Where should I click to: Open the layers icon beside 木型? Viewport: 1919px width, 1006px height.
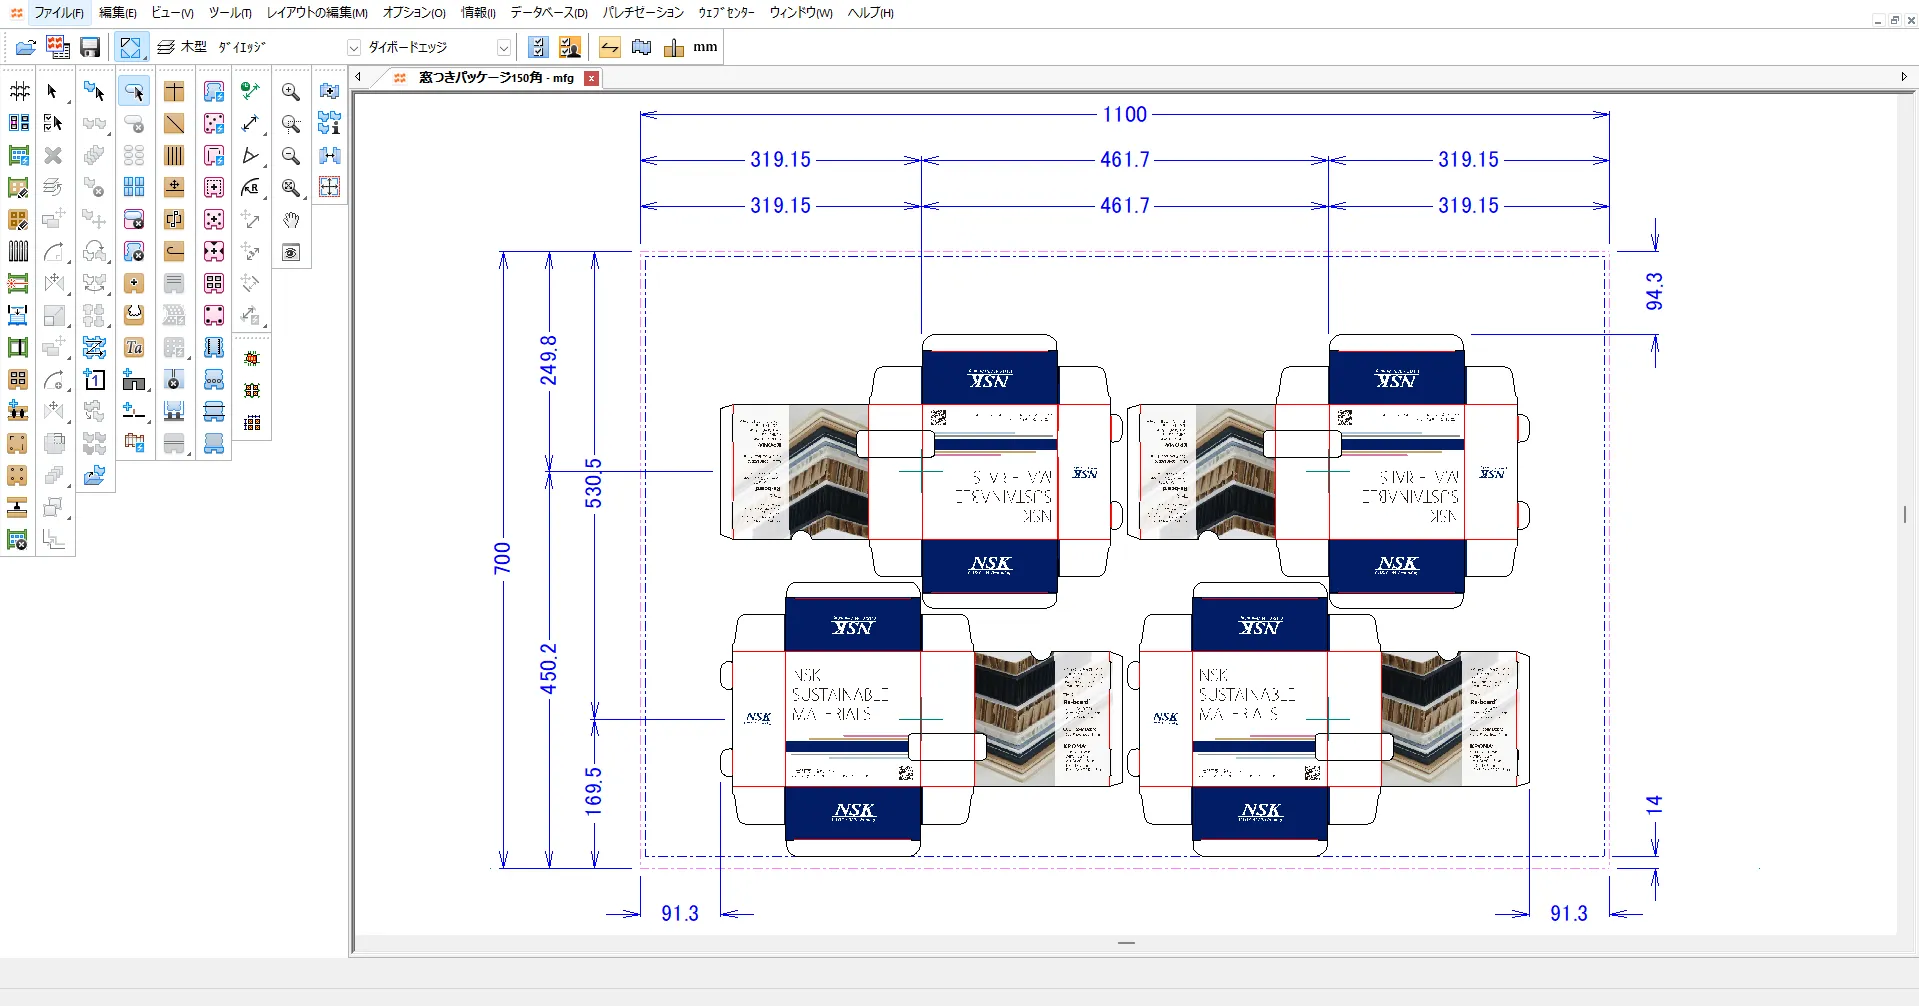point(164,46)
